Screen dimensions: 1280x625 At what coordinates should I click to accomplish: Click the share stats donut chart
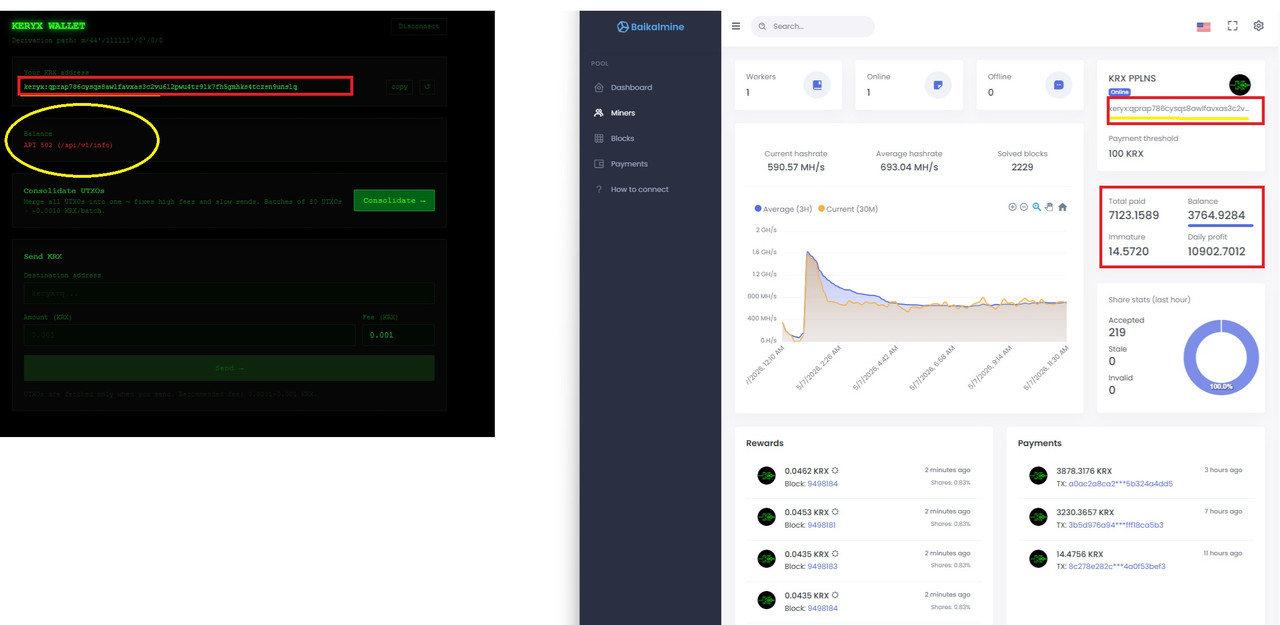pos(1220,357)
